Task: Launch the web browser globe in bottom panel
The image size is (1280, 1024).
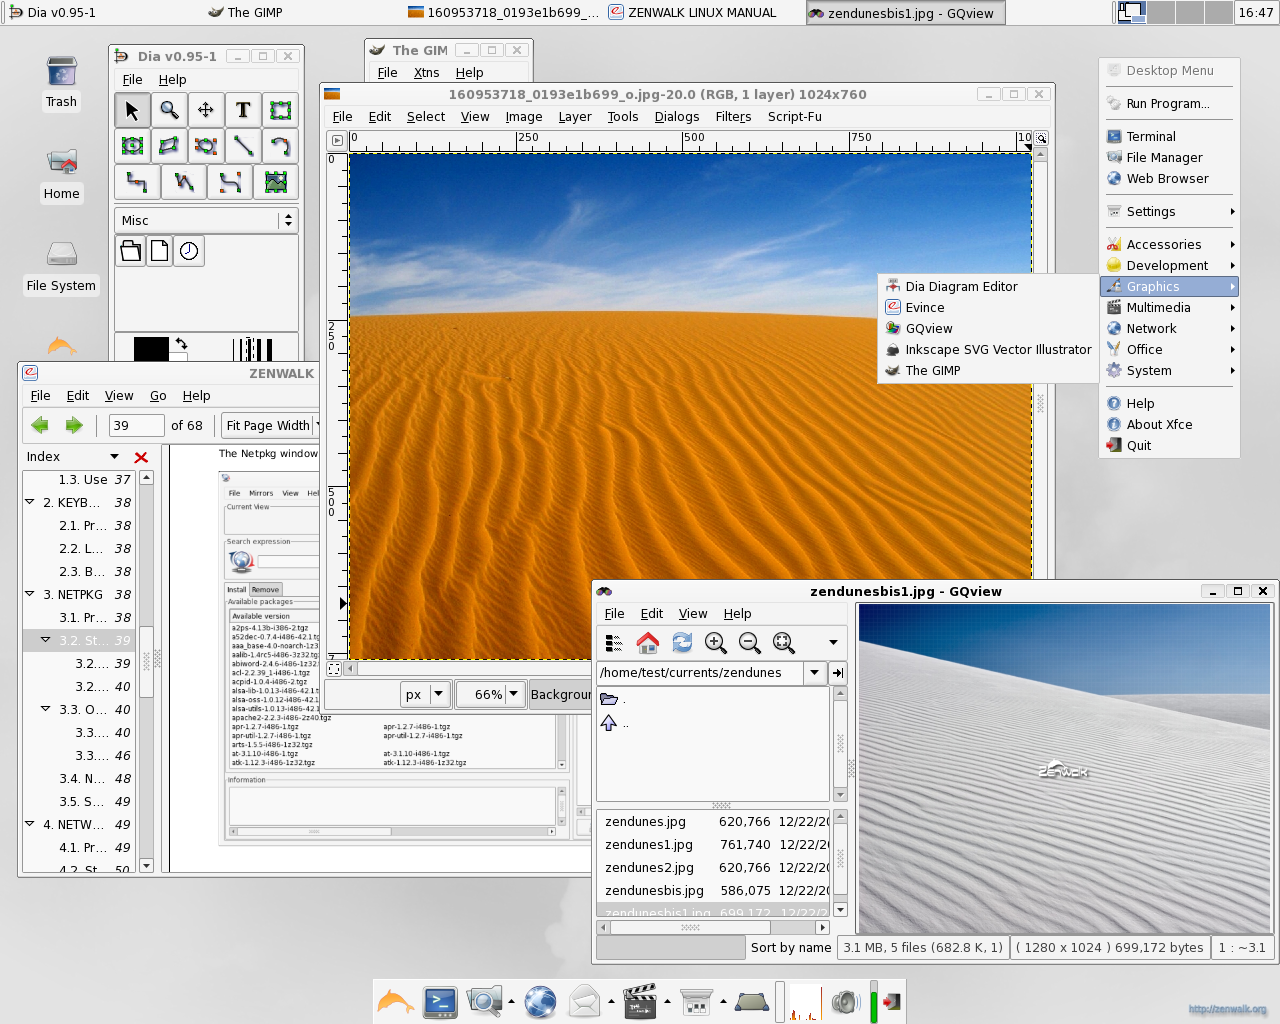Action: pos(540,1002)
